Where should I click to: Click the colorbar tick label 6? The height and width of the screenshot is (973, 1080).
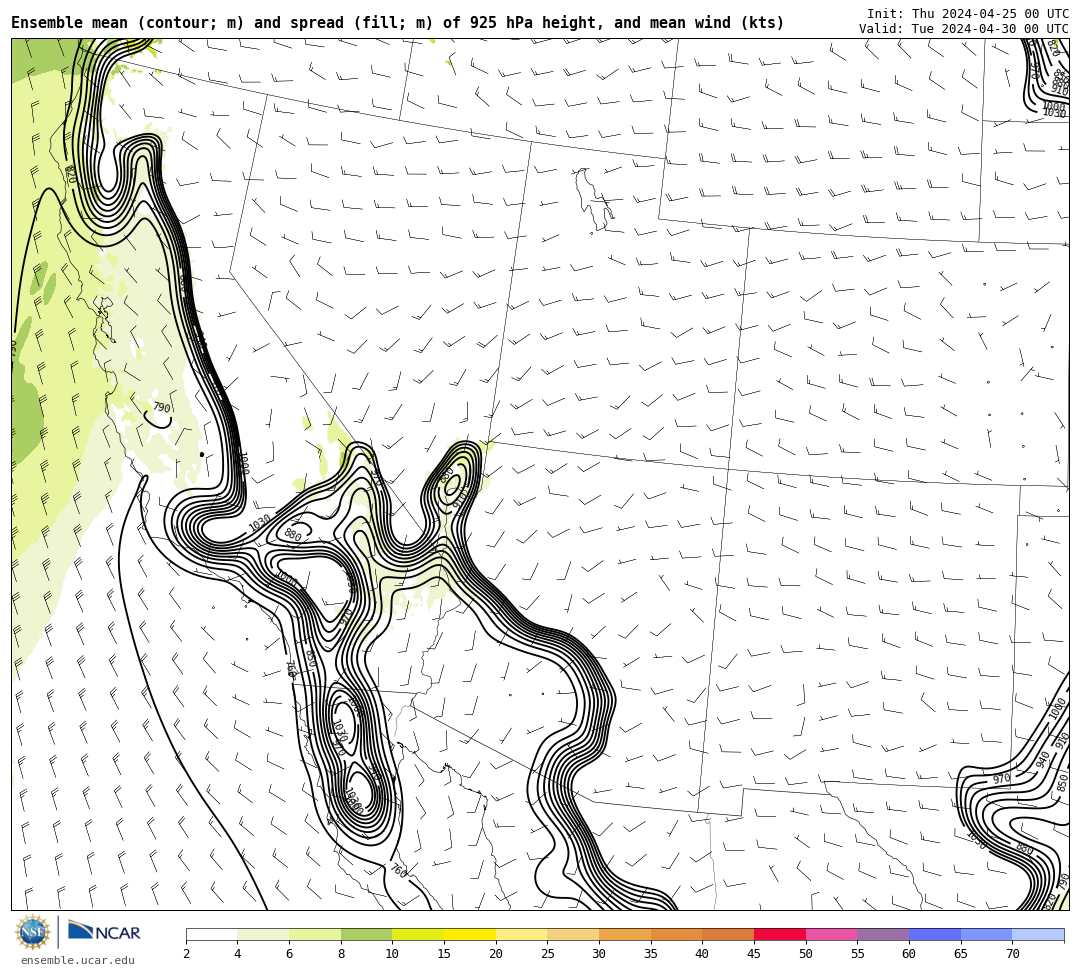pyautogui.click(x=289, y=954)
